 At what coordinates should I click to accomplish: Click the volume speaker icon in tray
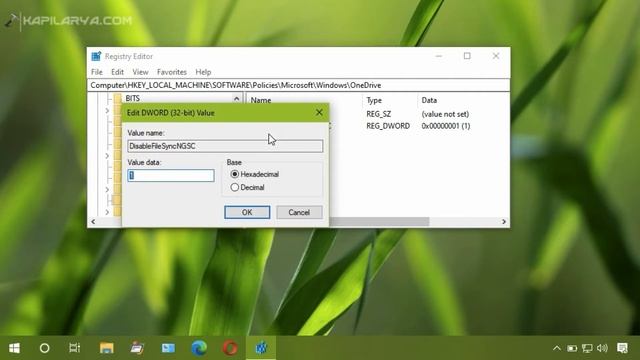tap(602, 348)
